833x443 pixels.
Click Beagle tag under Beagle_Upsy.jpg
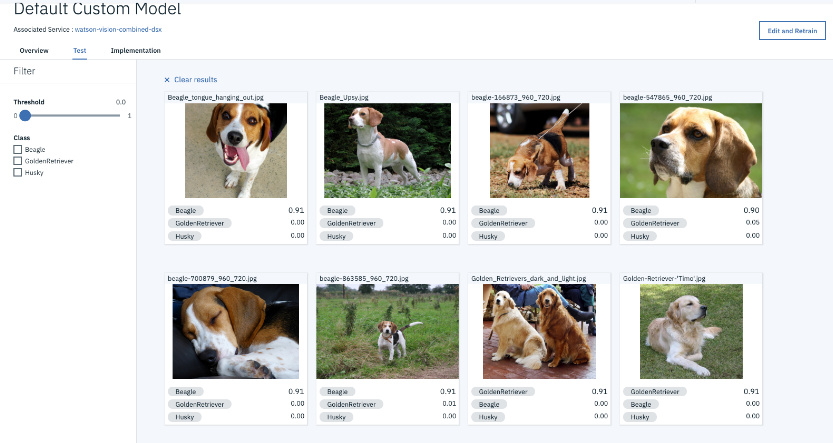(x=337, y=210)
